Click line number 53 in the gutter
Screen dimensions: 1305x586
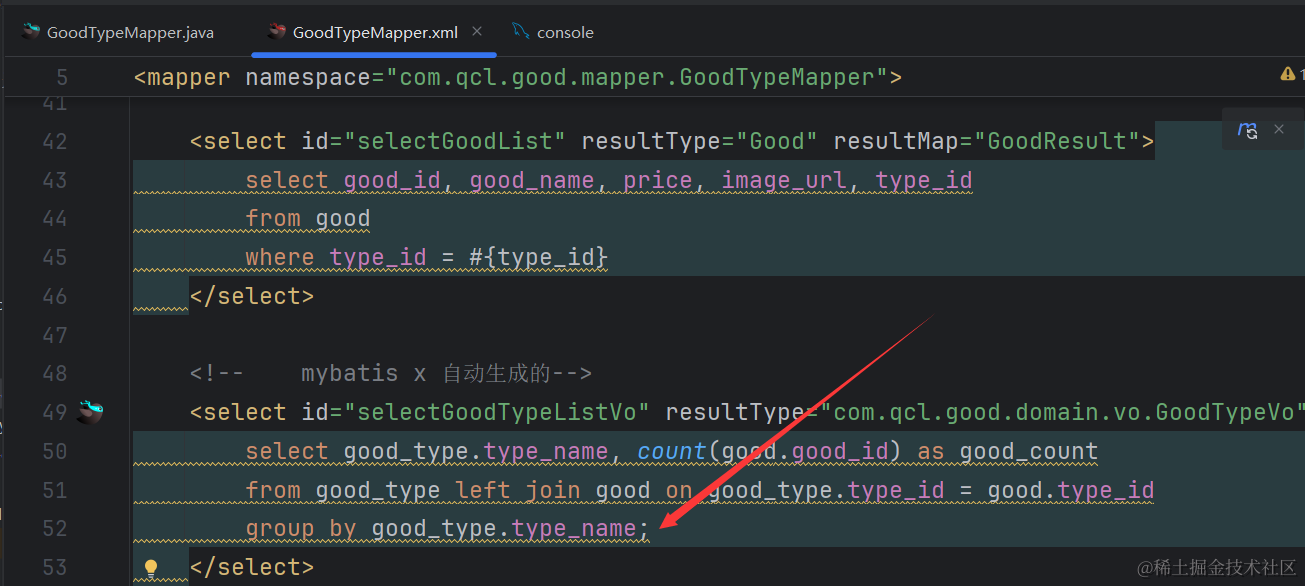[55, 568]
